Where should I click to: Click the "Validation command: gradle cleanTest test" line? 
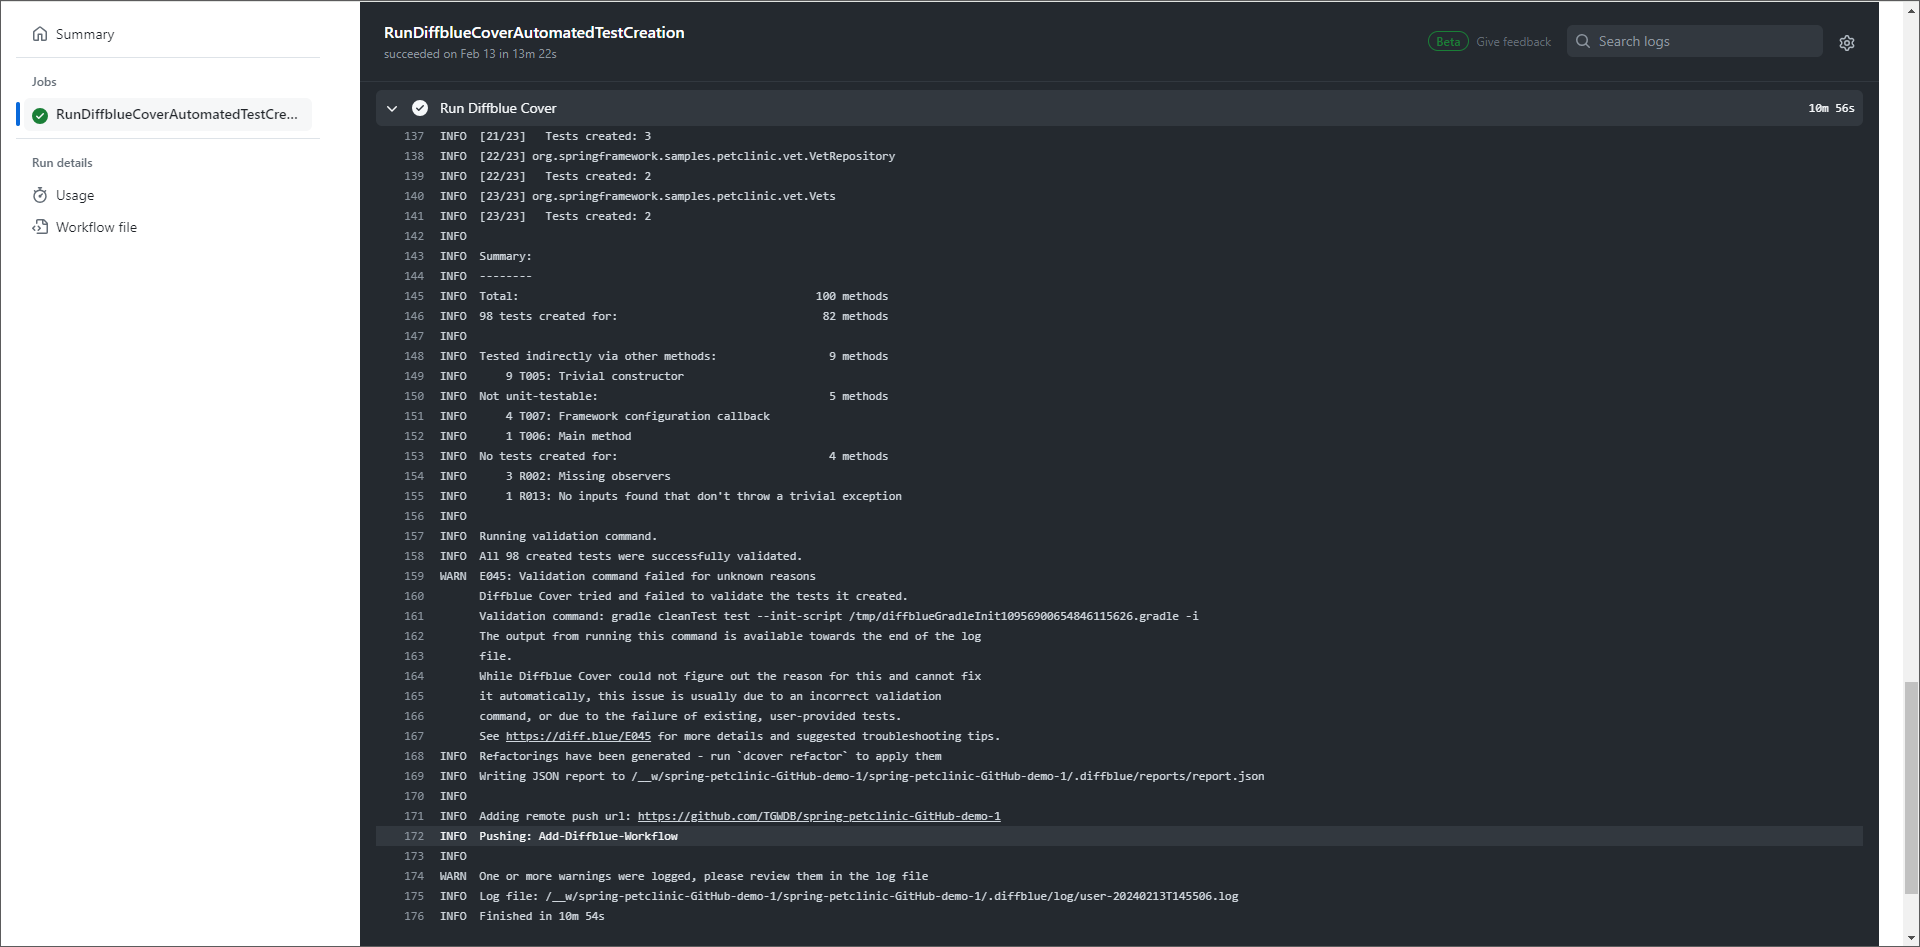tap(839, 616)
